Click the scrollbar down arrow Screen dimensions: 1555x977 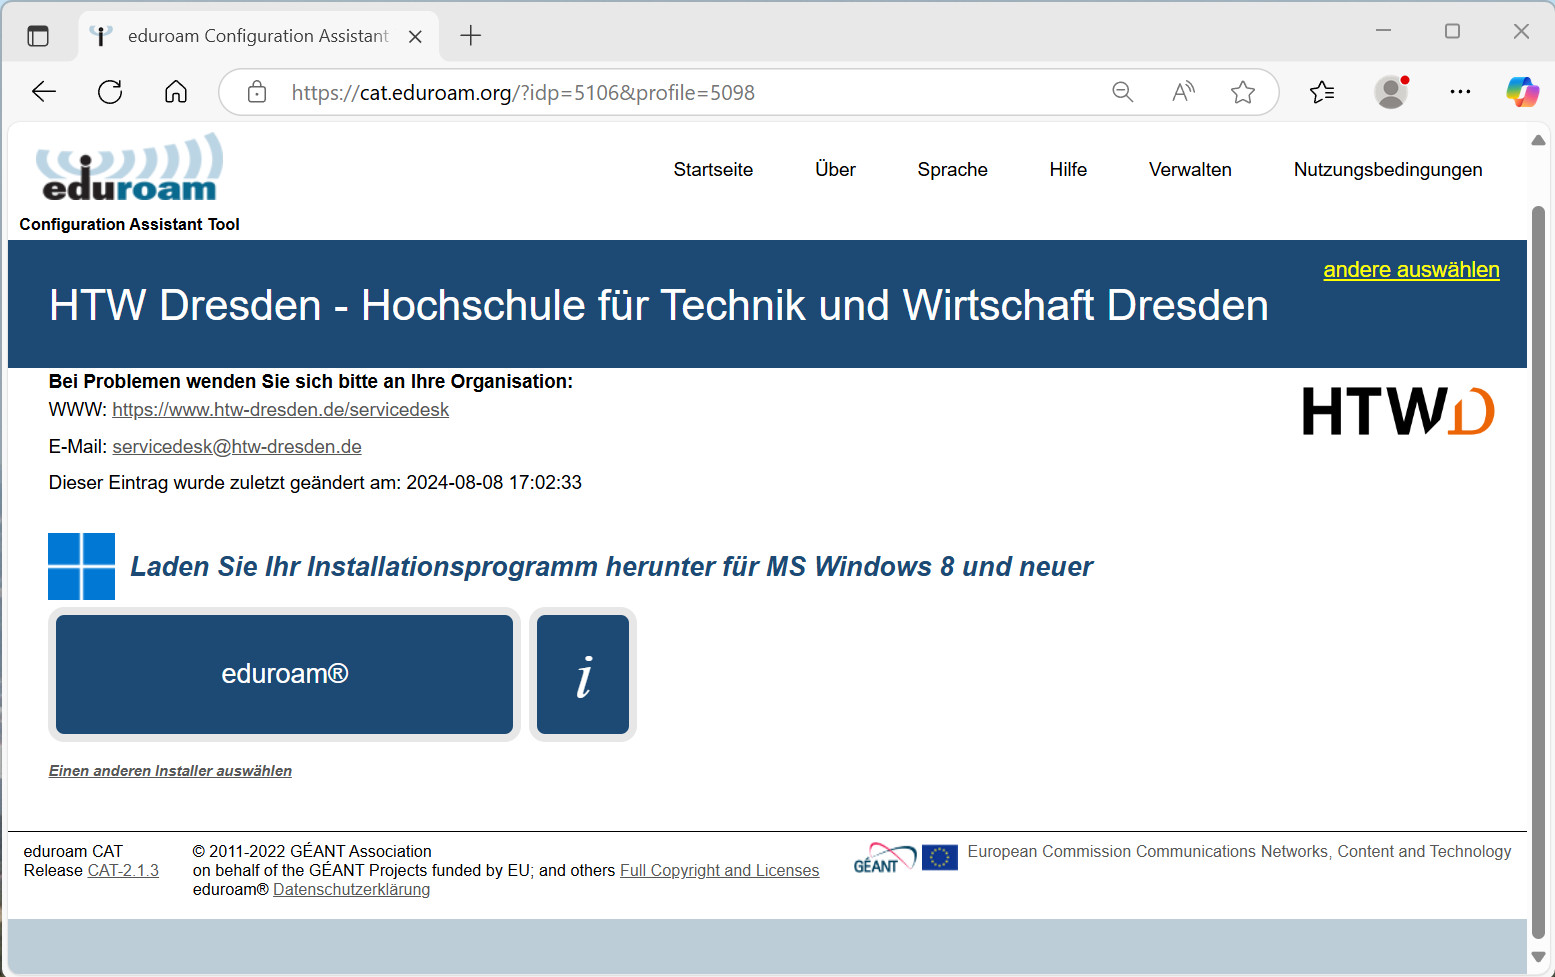tap(1538, 957)
